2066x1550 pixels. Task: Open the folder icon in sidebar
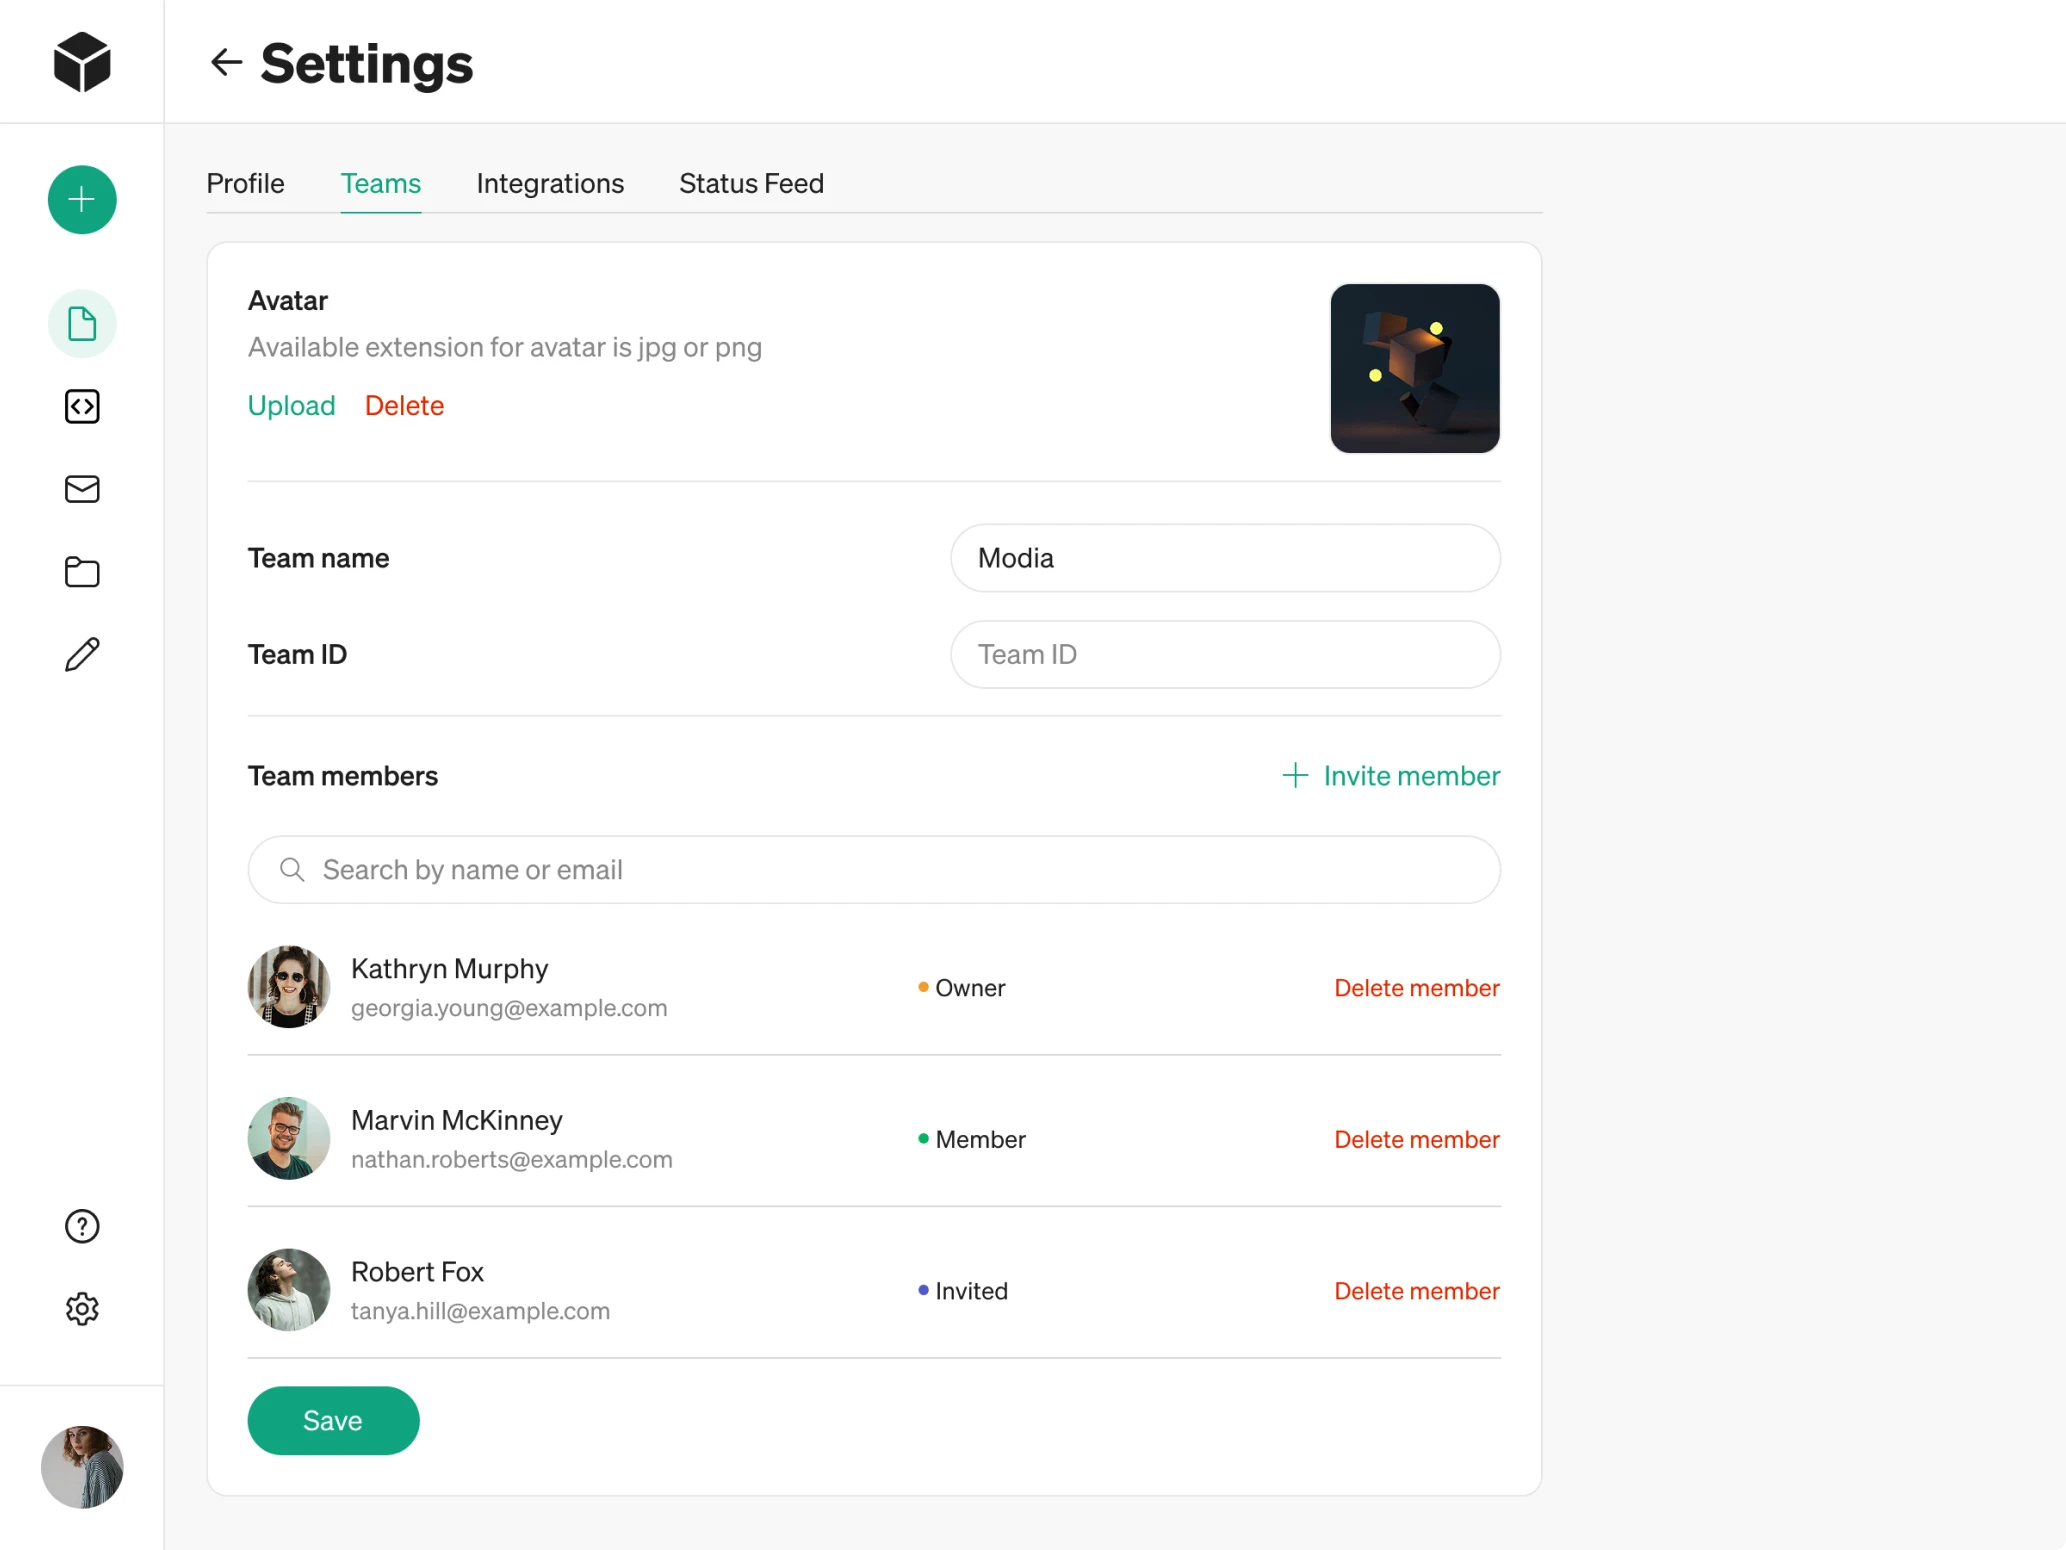(x=82, y=572)
